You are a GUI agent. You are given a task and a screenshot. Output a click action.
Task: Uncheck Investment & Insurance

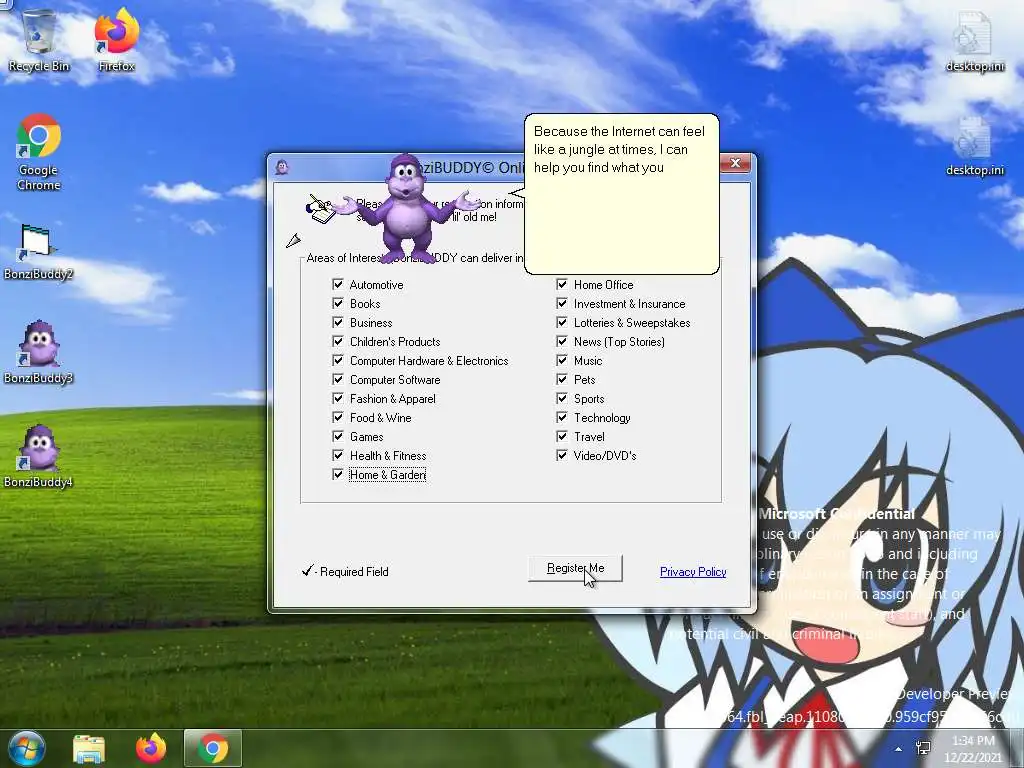(562, 303)
